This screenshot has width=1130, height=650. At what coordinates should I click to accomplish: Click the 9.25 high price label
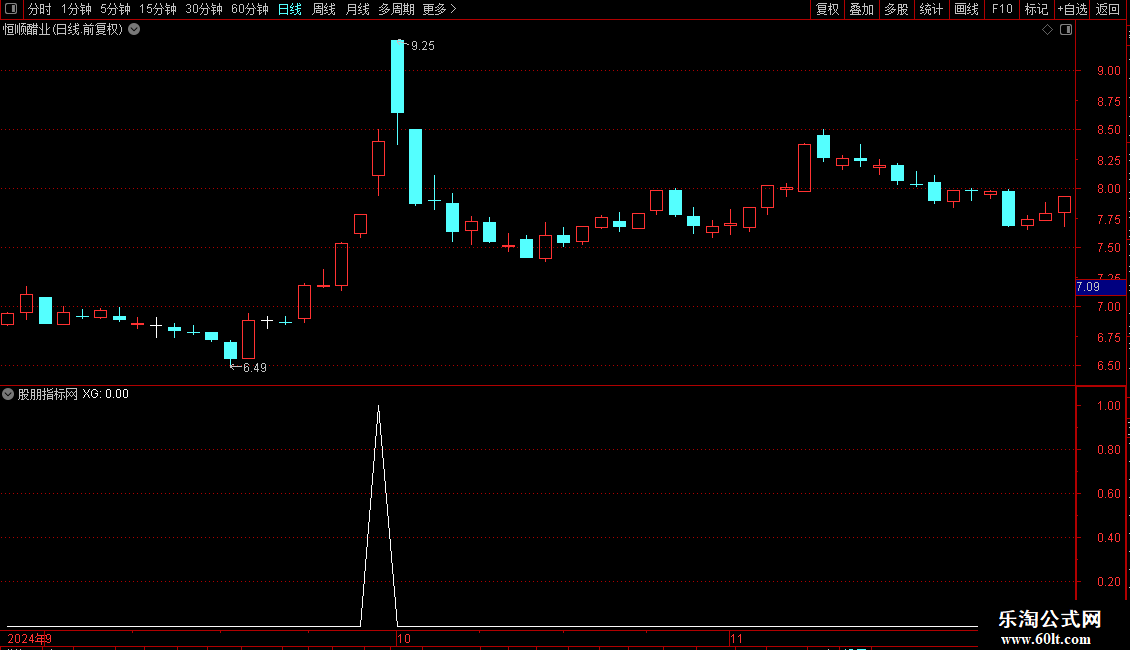click(422, 46)
